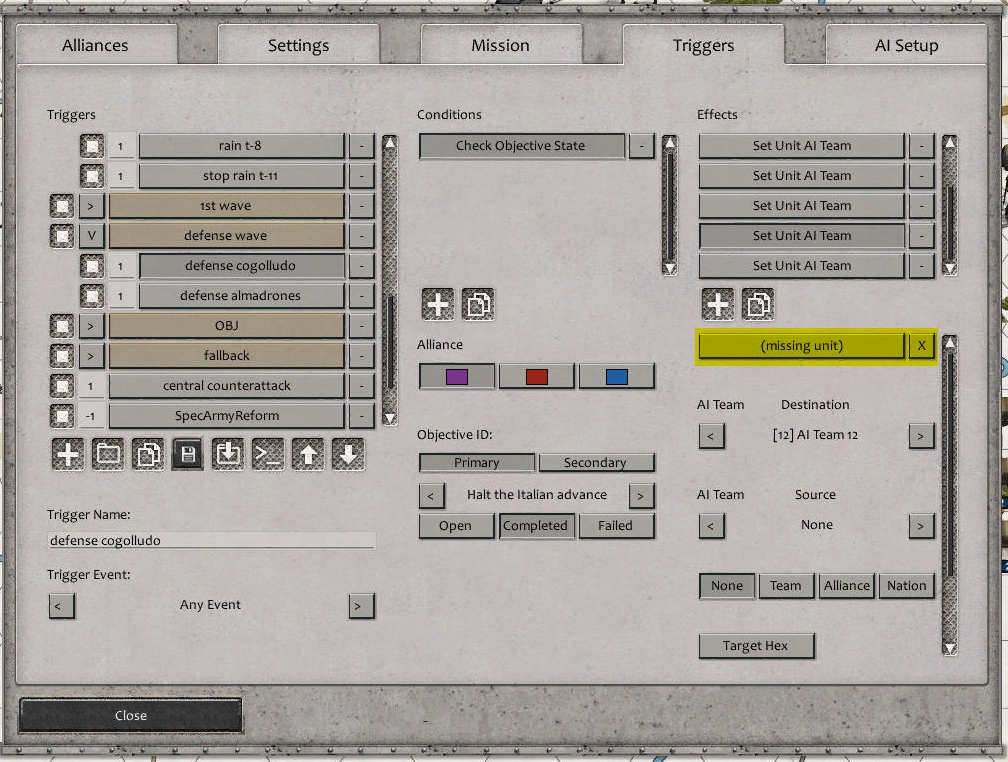The height and width of the screenshot is (762, 1008).
Task: Toggle checkbox for SpecArmyReform trigger
Action: pos(62,415)
